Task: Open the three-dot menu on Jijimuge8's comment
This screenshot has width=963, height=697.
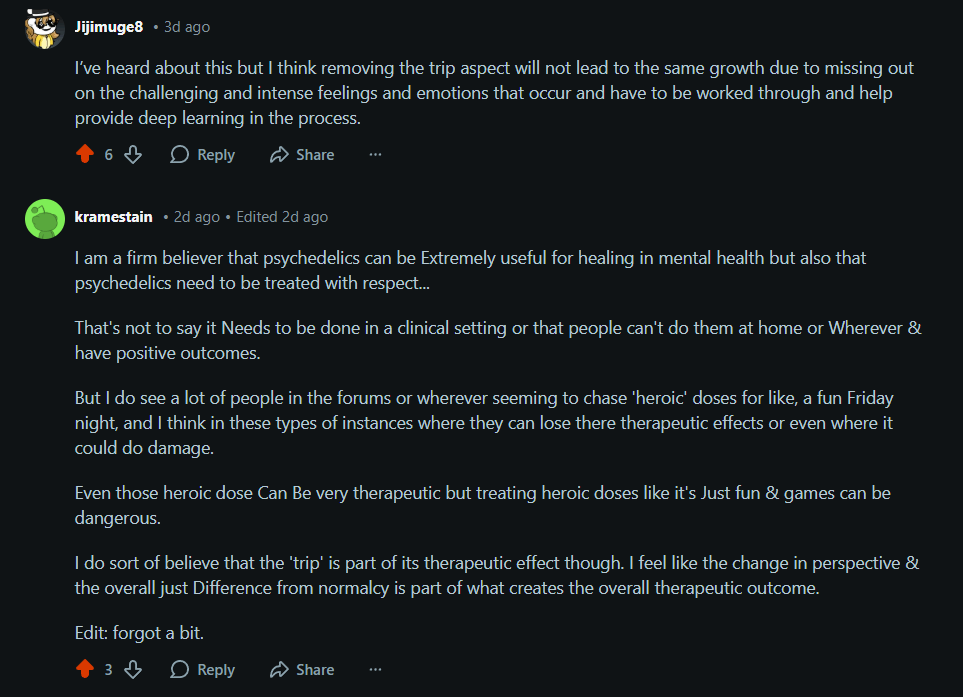Action: (x=375, y=155)
